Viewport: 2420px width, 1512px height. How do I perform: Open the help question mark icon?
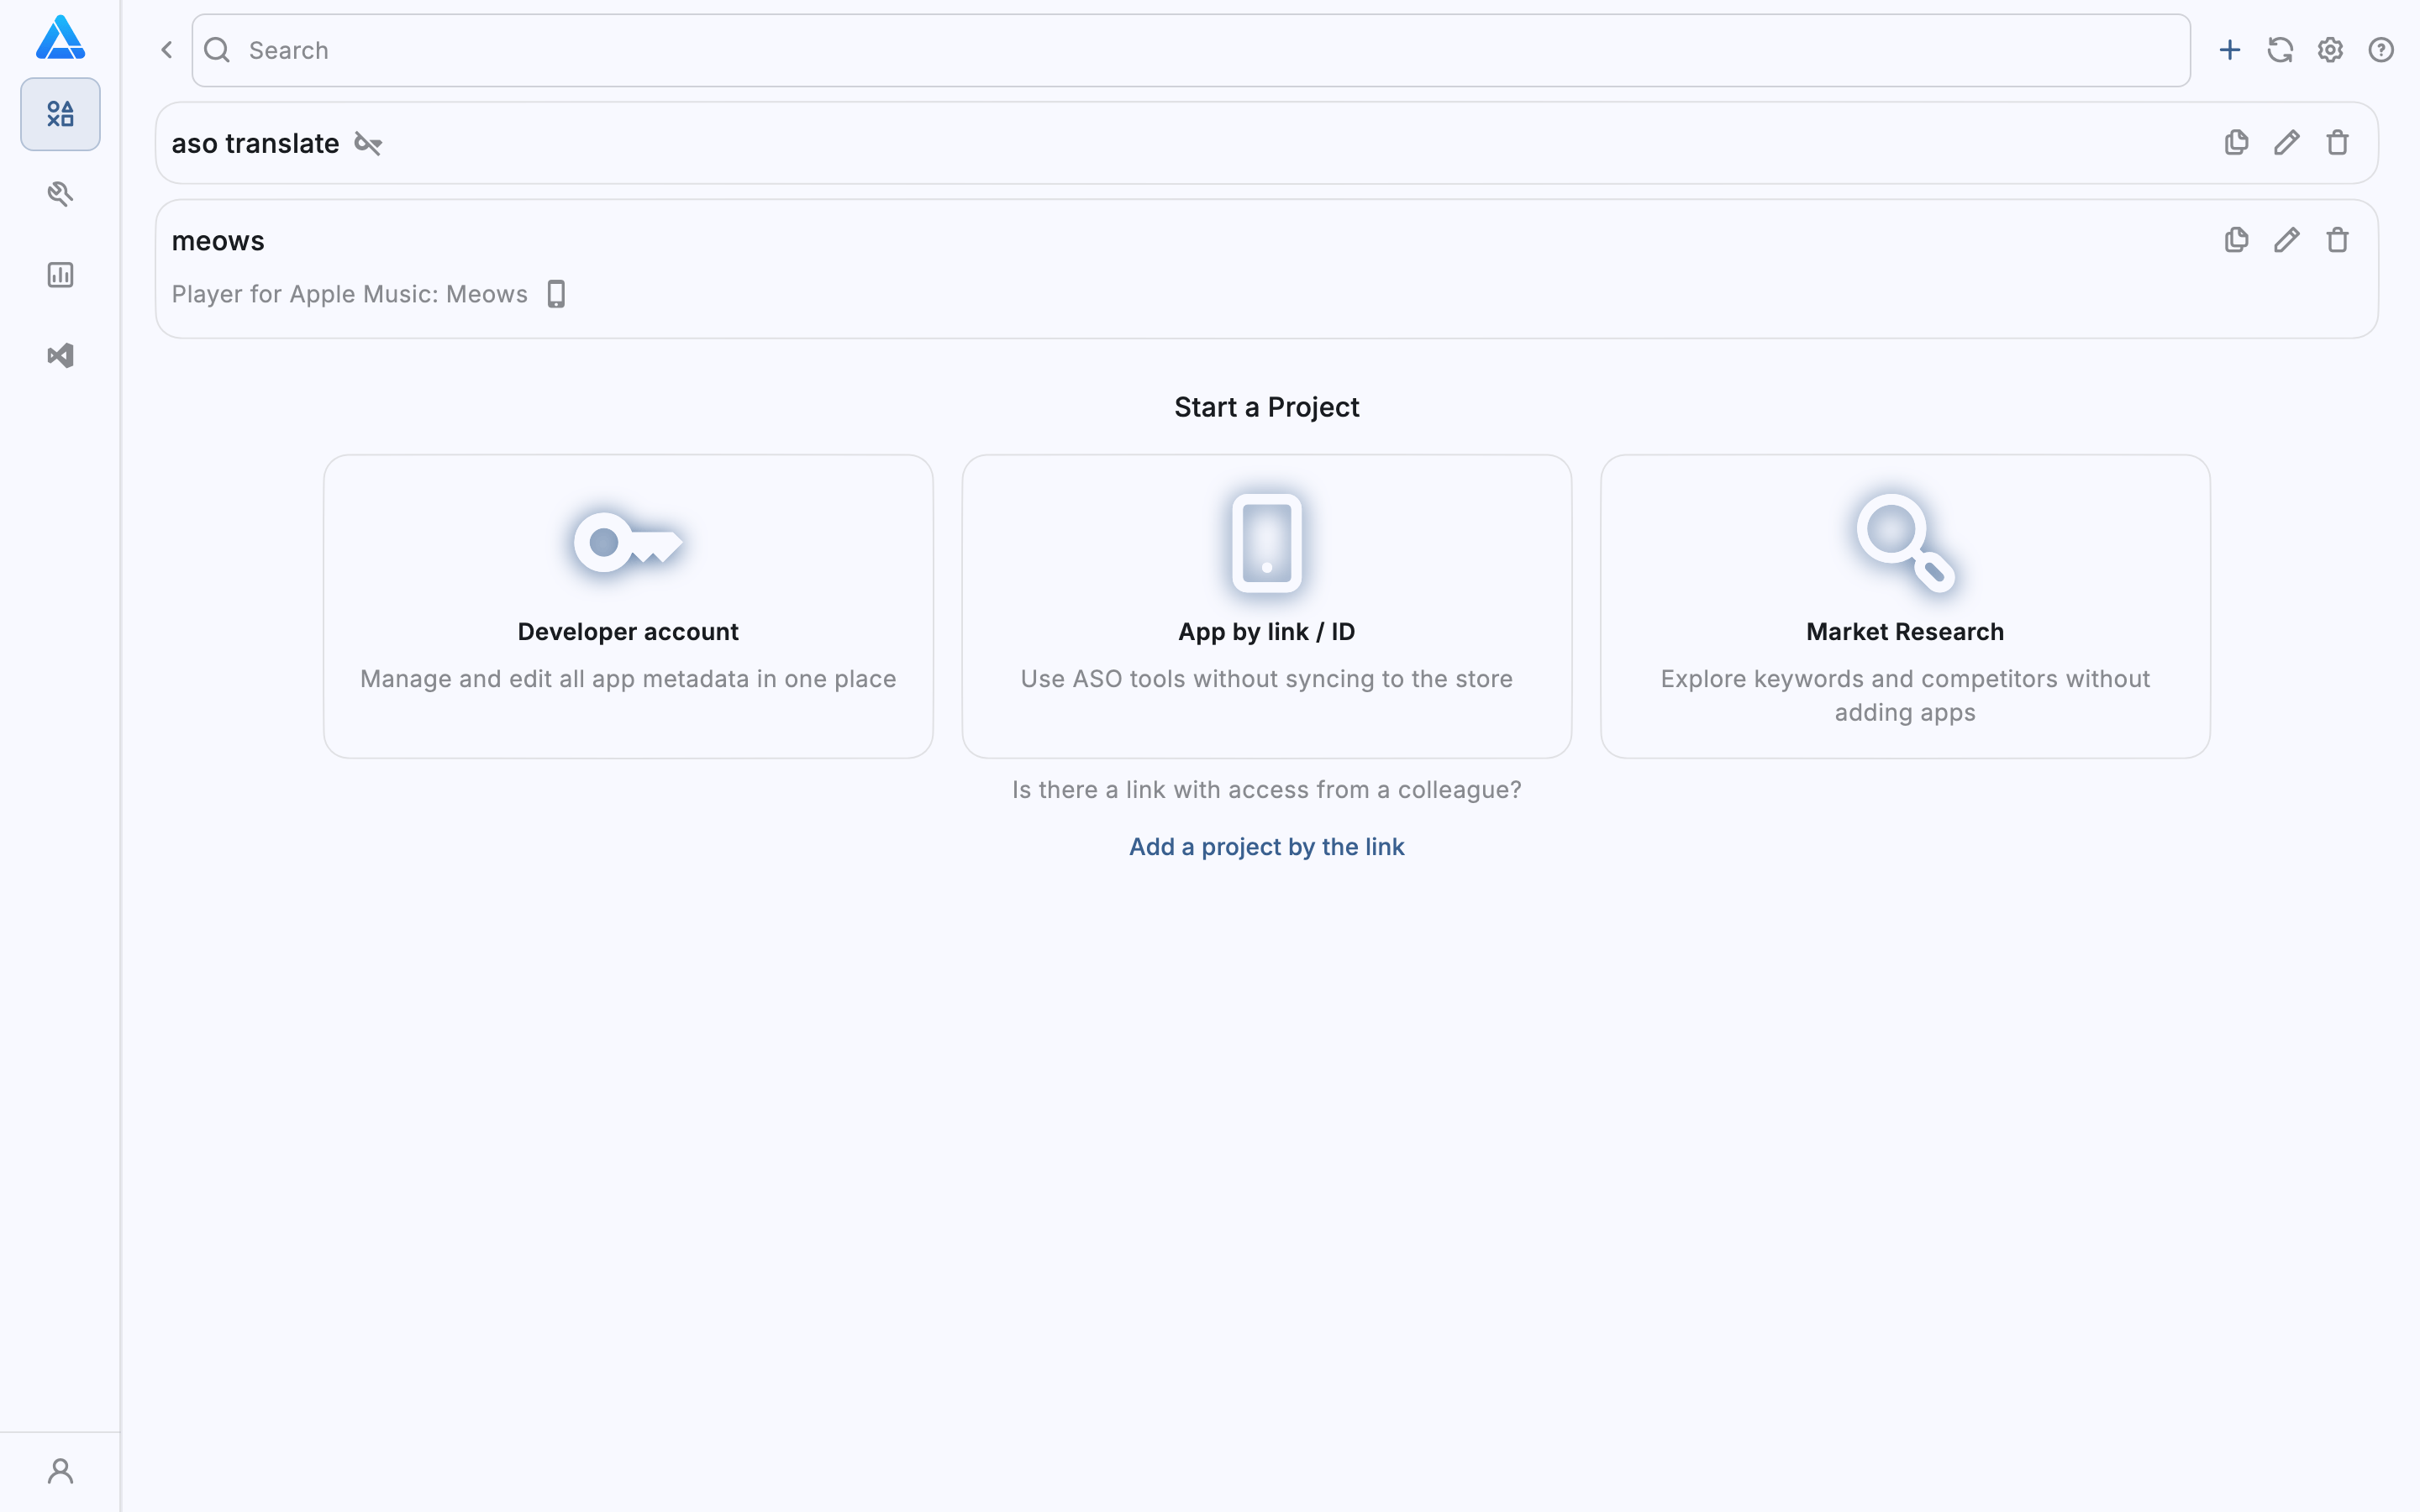pos(2381,50)
